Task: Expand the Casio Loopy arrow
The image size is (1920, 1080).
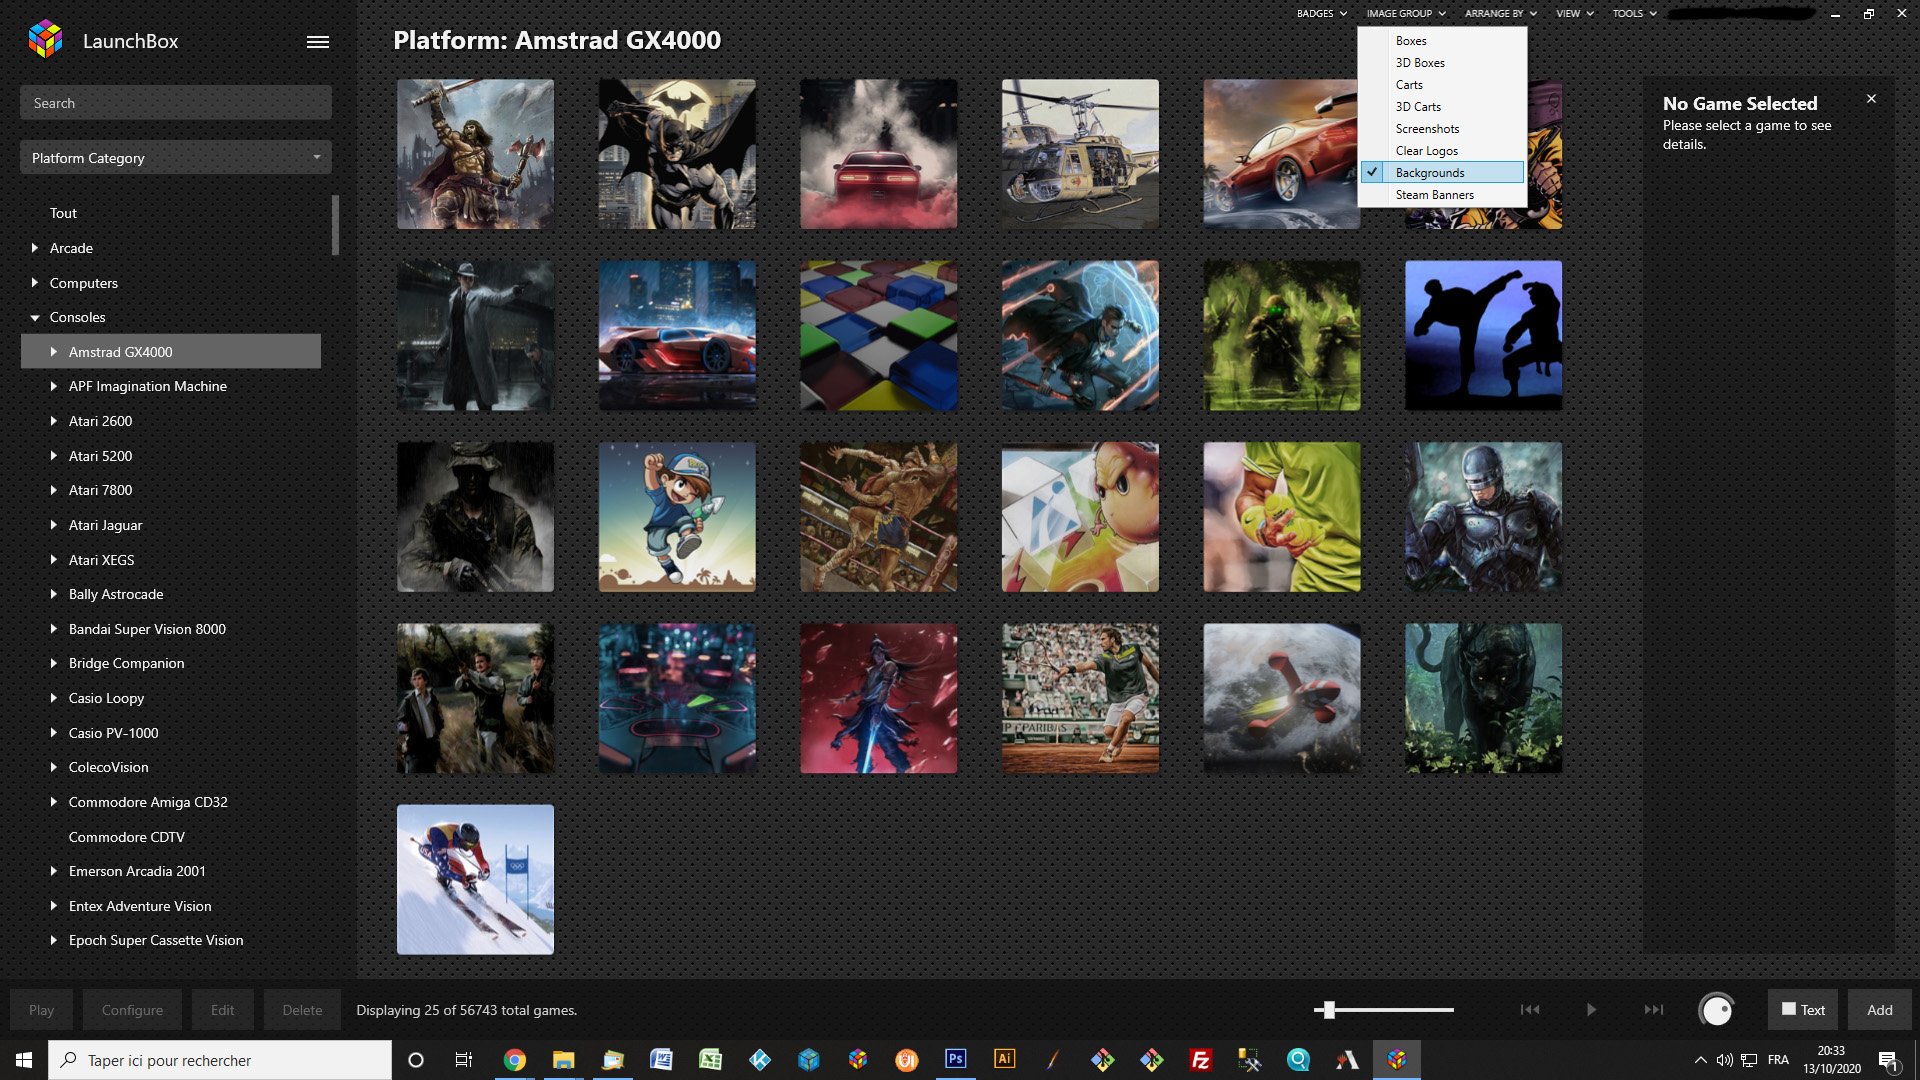Action: click(x=54, y=698)
